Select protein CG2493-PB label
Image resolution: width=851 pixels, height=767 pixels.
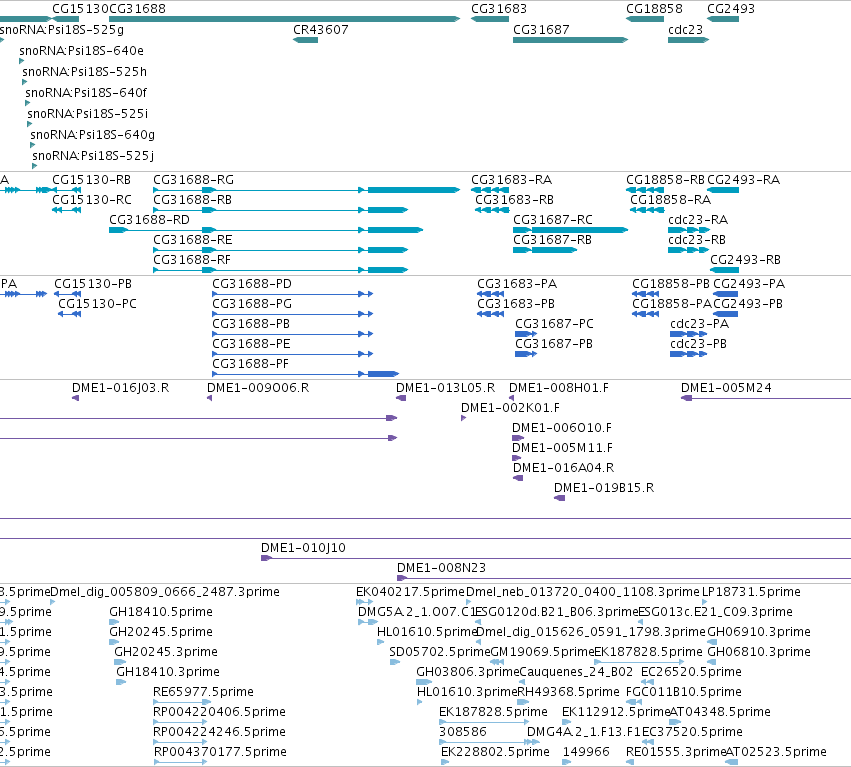point(748,304)
